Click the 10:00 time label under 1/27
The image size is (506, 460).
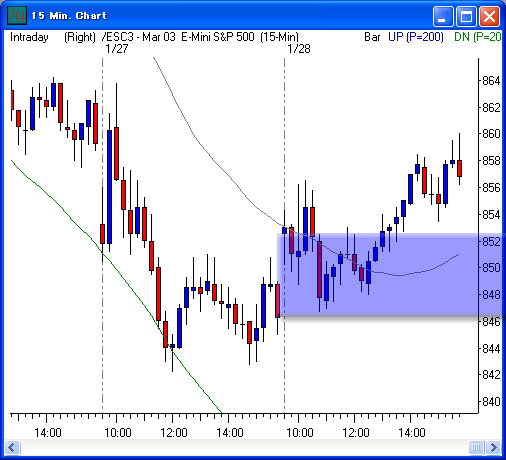click(x=118, y=433)
